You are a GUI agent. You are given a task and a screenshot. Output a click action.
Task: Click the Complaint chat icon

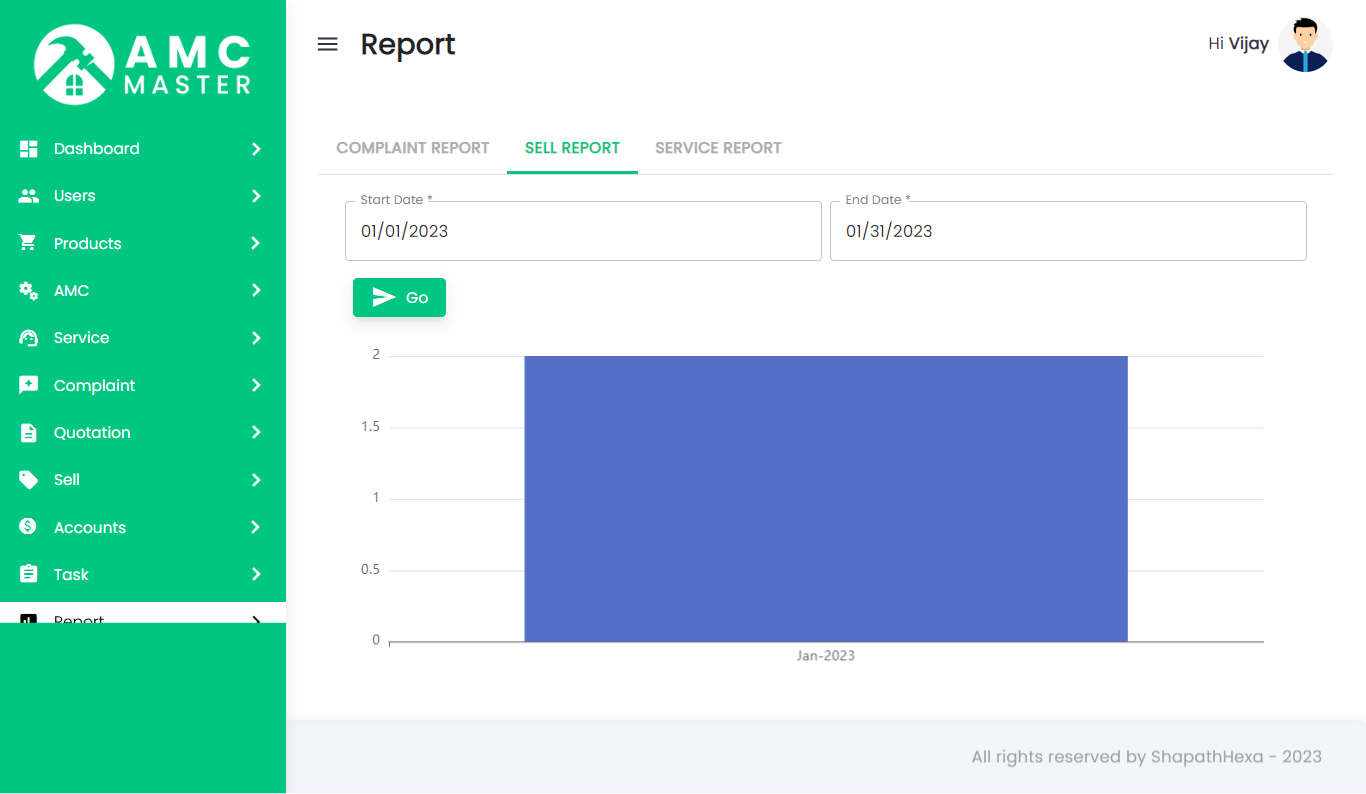tap(29, 385)
